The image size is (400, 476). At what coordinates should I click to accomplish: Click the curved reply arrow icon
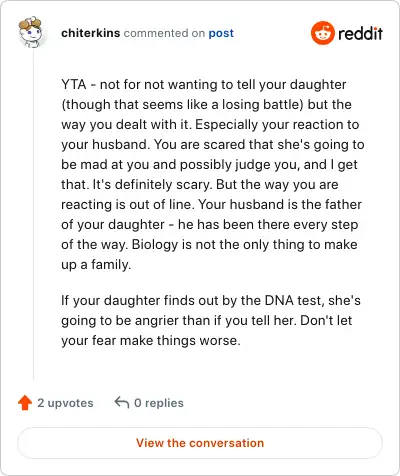(x=122, y=402)
